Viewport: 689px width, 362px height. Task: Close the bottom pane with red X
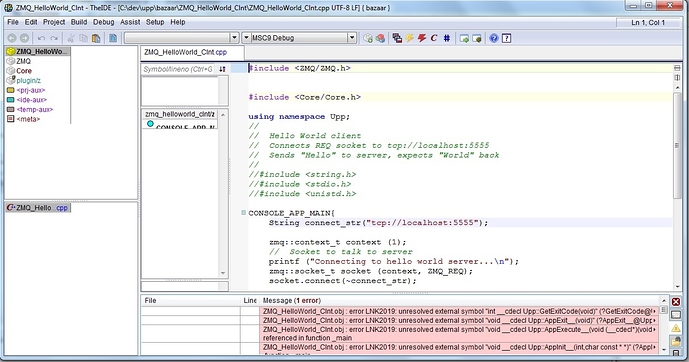pyautogui.click(x=676, y=302)
